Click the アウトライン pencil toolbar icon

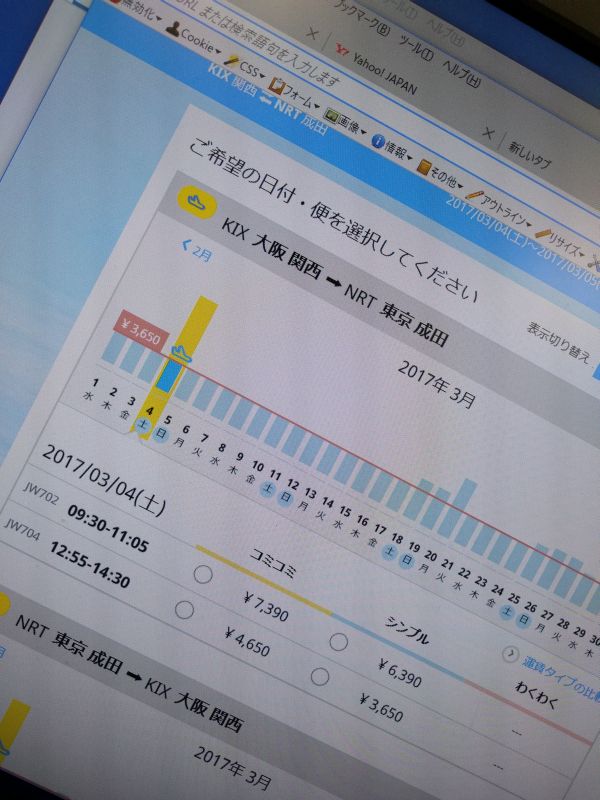(x=474, y=194)
